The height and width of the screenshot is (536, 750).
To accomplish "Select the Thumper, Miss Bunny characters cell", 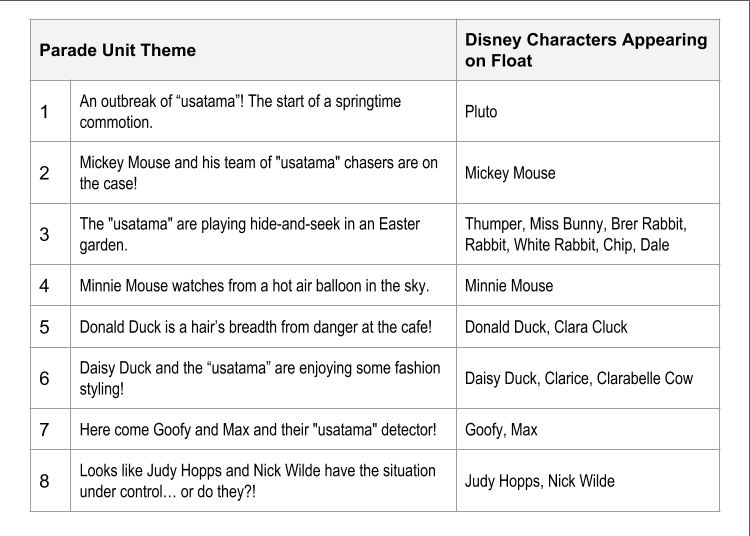I will pyautogui.click(x=588, y=234).
